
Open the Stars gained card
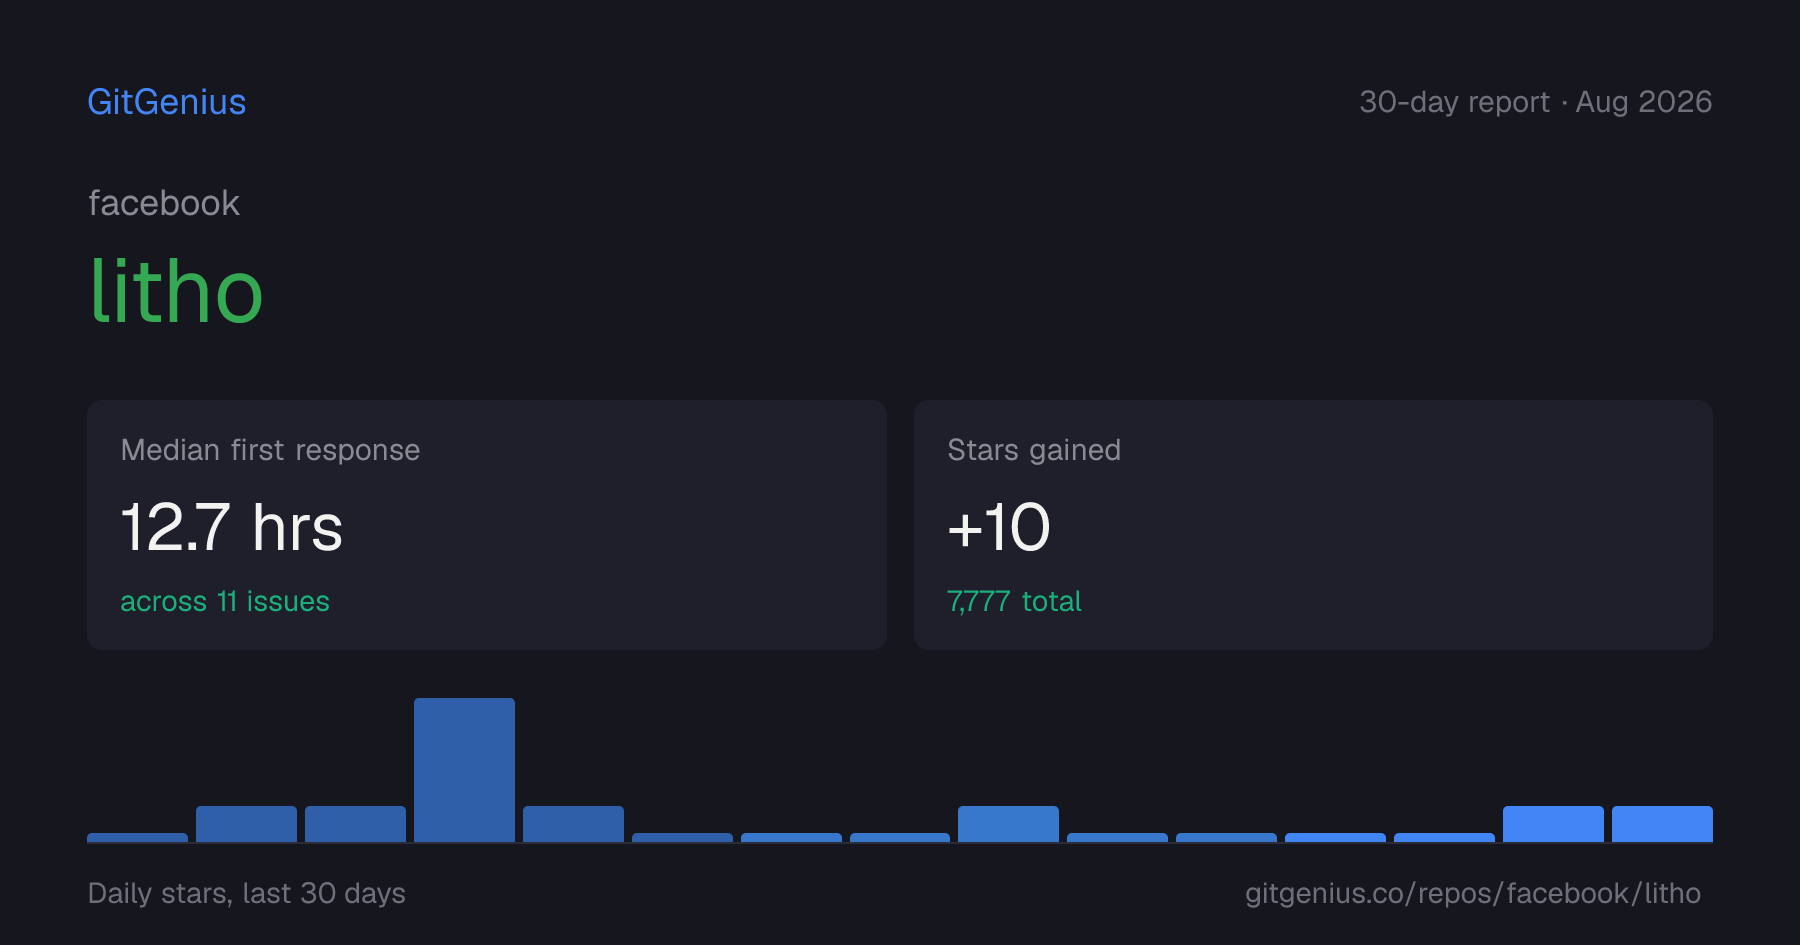click(1313, 525)
